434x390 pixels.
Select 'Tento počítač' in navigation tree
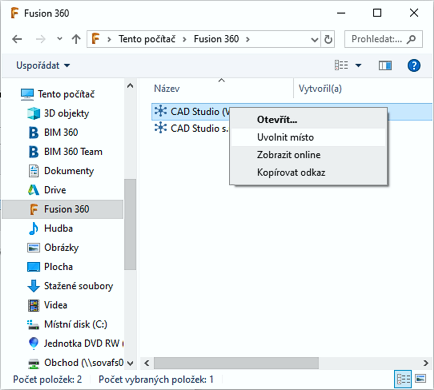66,94
